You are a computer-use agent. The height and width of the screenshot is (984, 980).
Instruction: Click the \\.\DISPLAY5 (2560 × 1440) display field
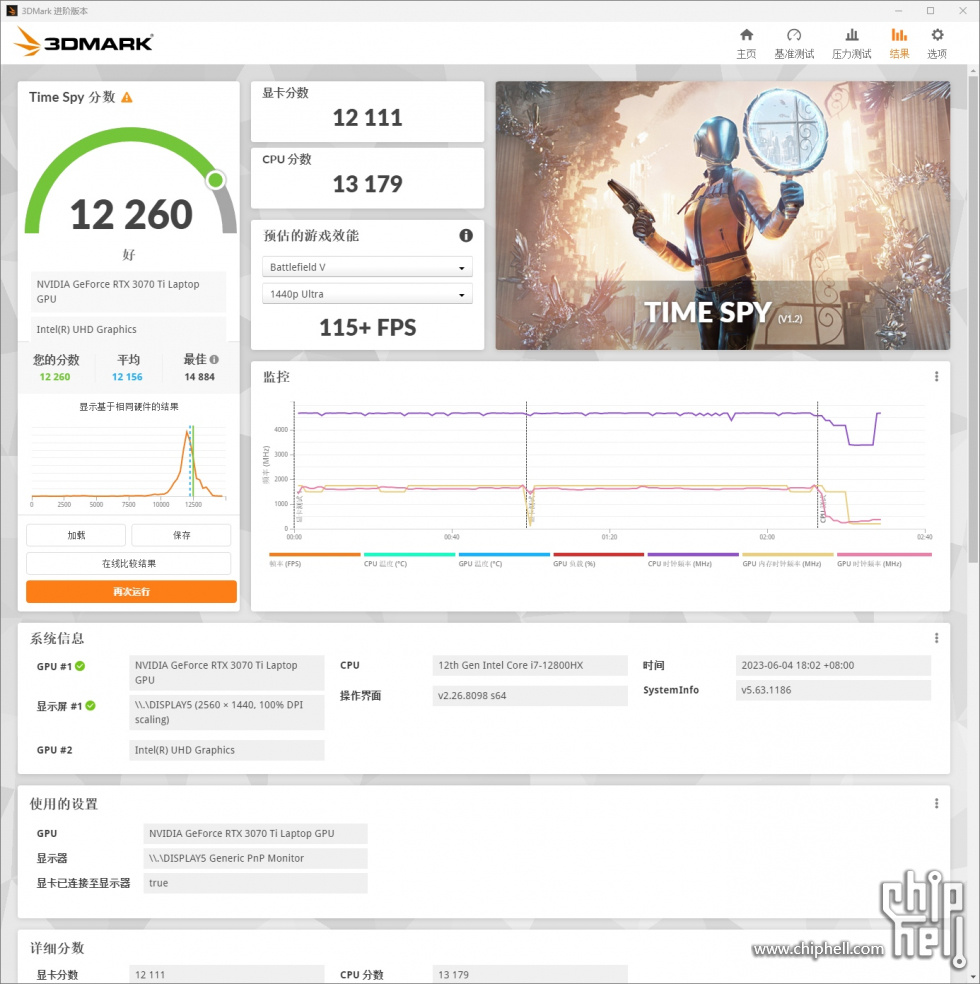point(226,712)
